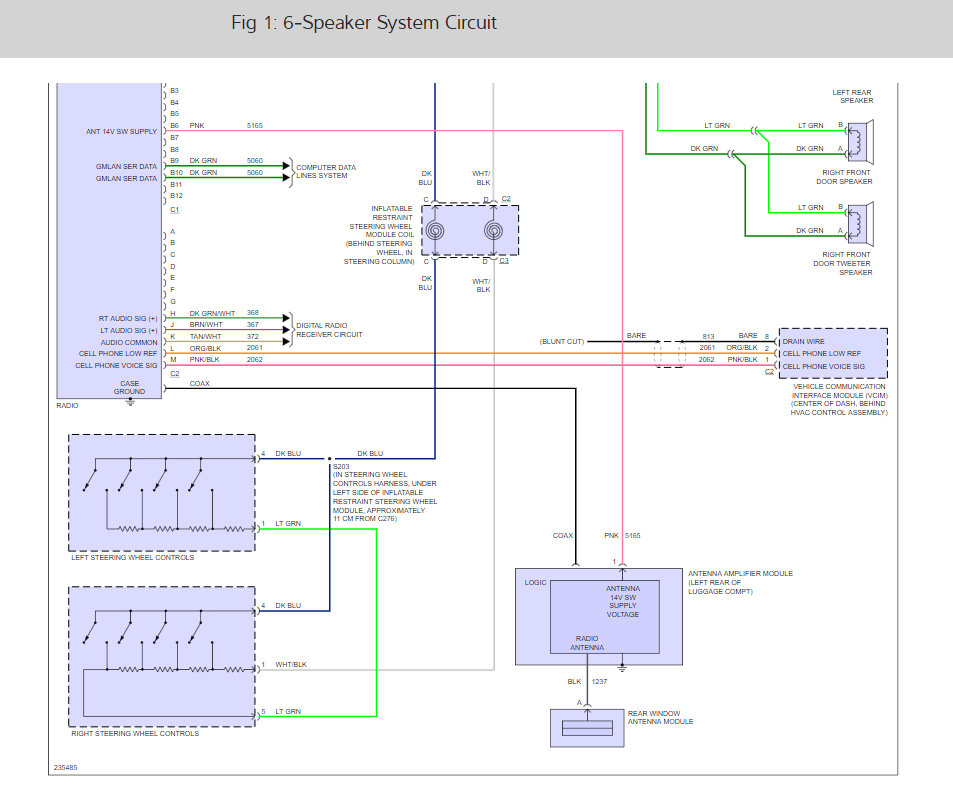Click 'INFLATABLE RESTRAINT STEERING WHEEL MODULE COIL' label
953x796 pixels.
(379, 235)
